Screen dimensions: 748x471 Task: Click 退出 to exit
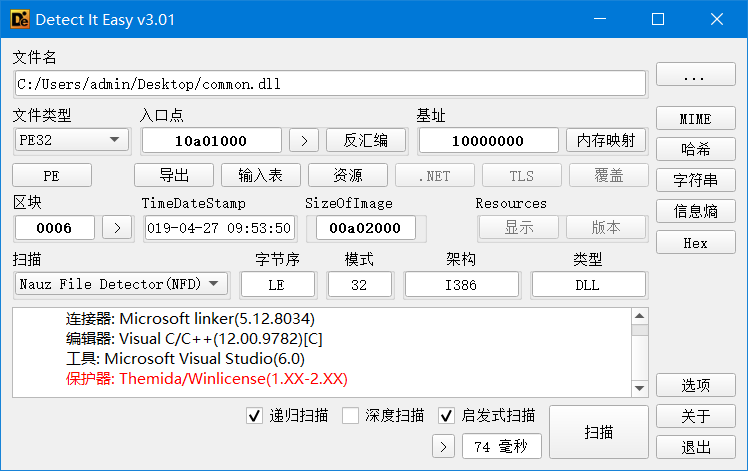[696, 447]
